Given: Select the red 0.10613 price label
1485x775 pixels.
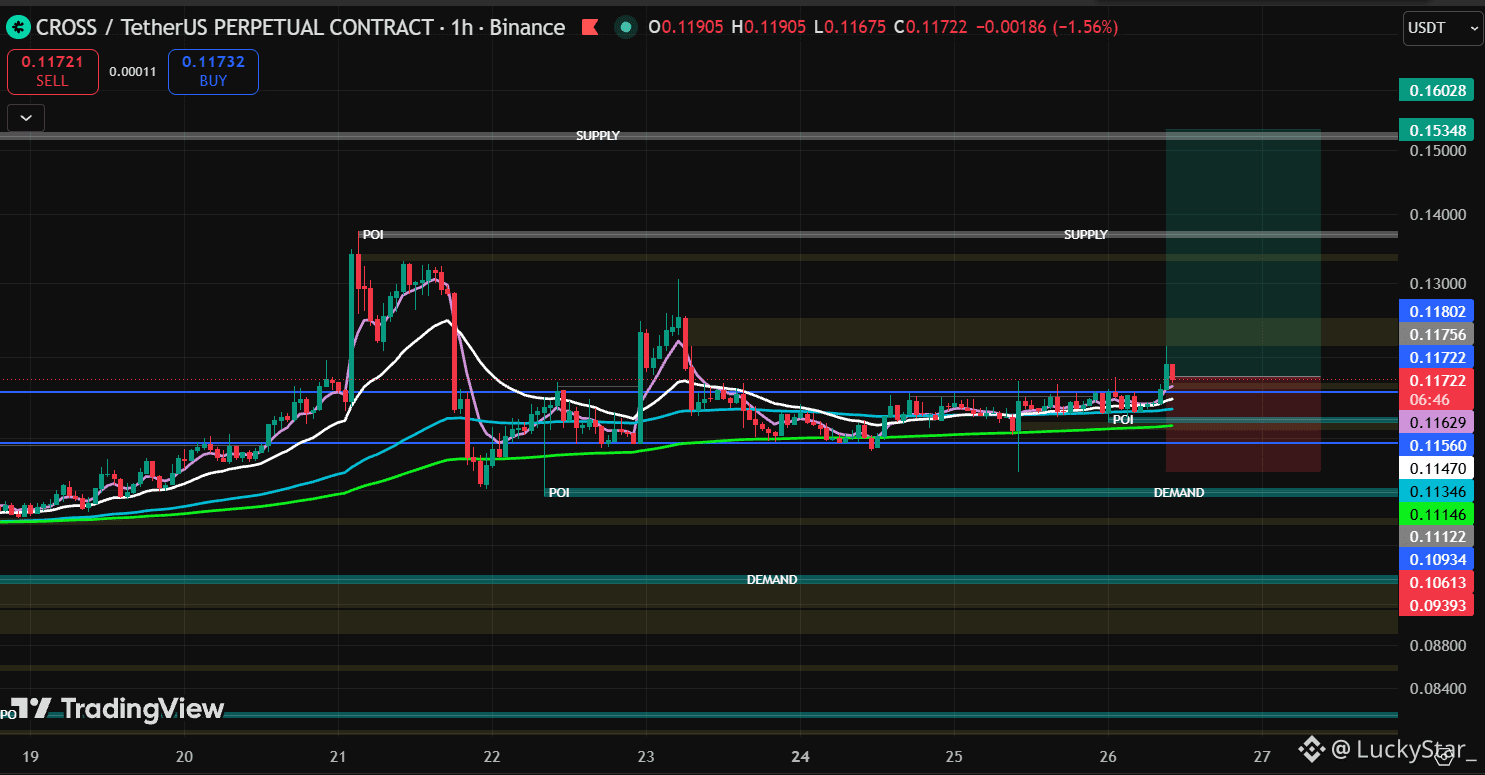Looking at the screenshot, I should pos(1437,583).
